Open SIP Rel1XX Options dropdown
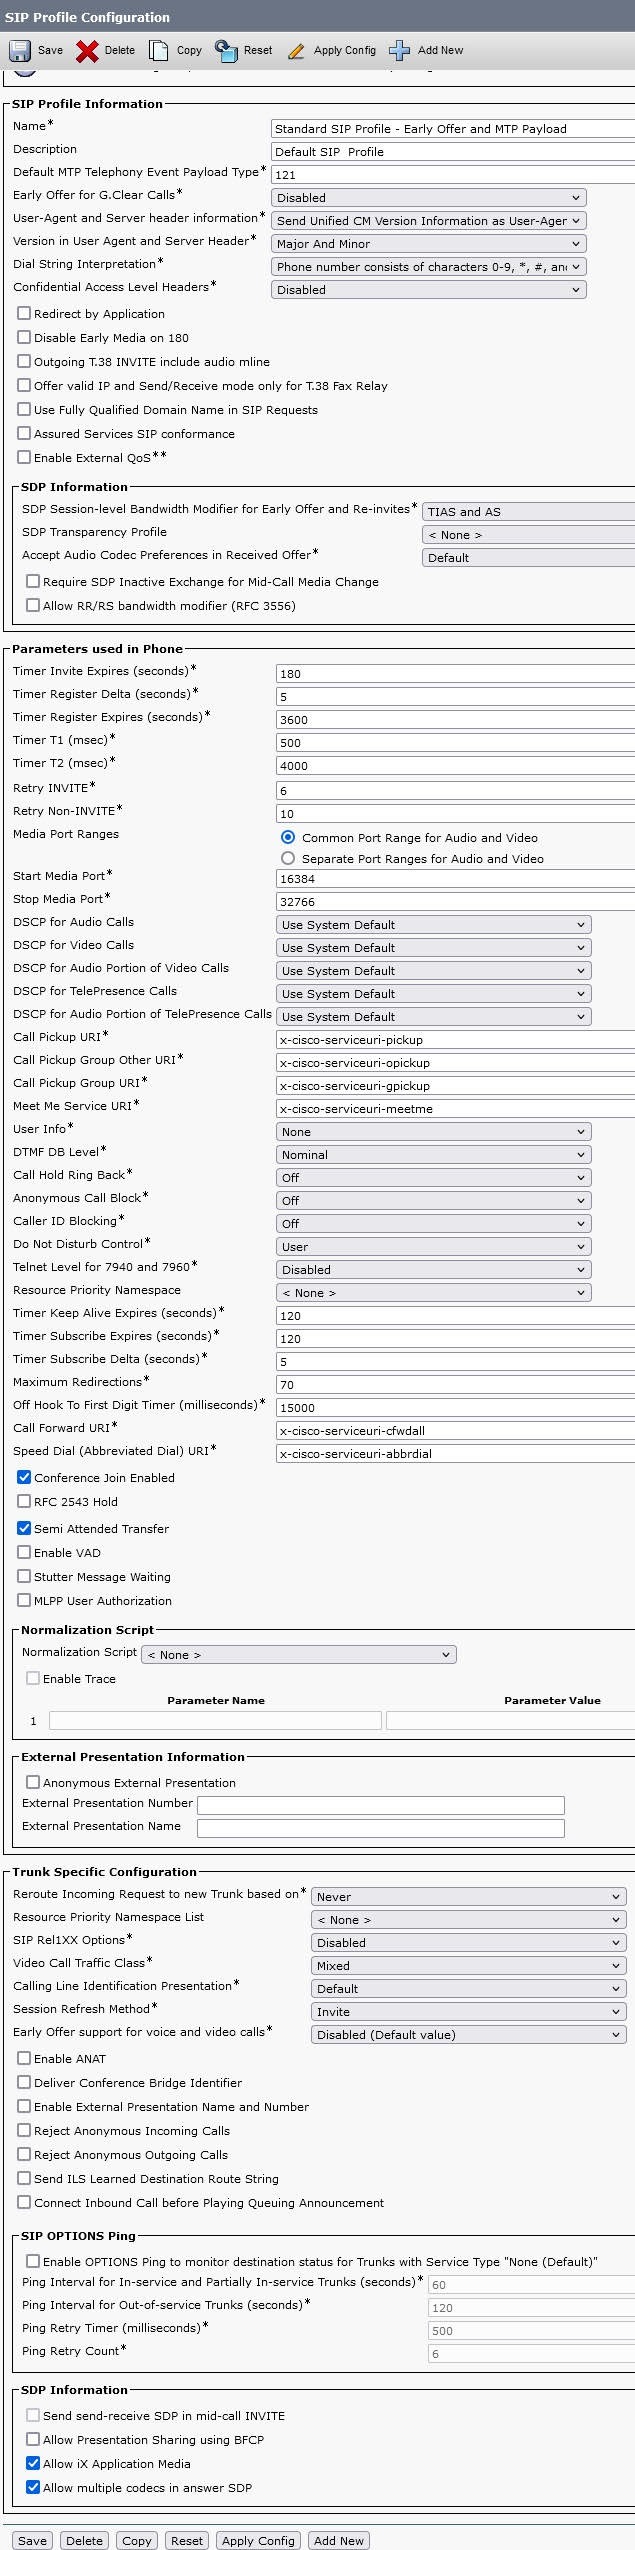The image size is (635, 2550). 468,1943
